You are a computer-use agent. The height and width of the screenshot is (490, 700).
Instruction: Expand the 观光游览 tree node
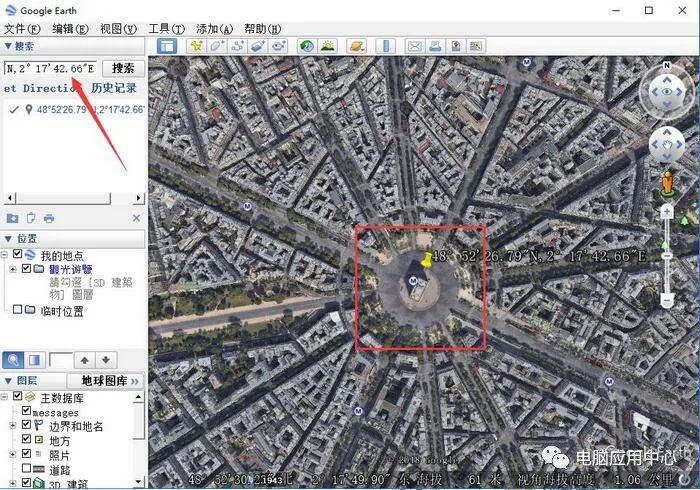click(x=12, y=269)
